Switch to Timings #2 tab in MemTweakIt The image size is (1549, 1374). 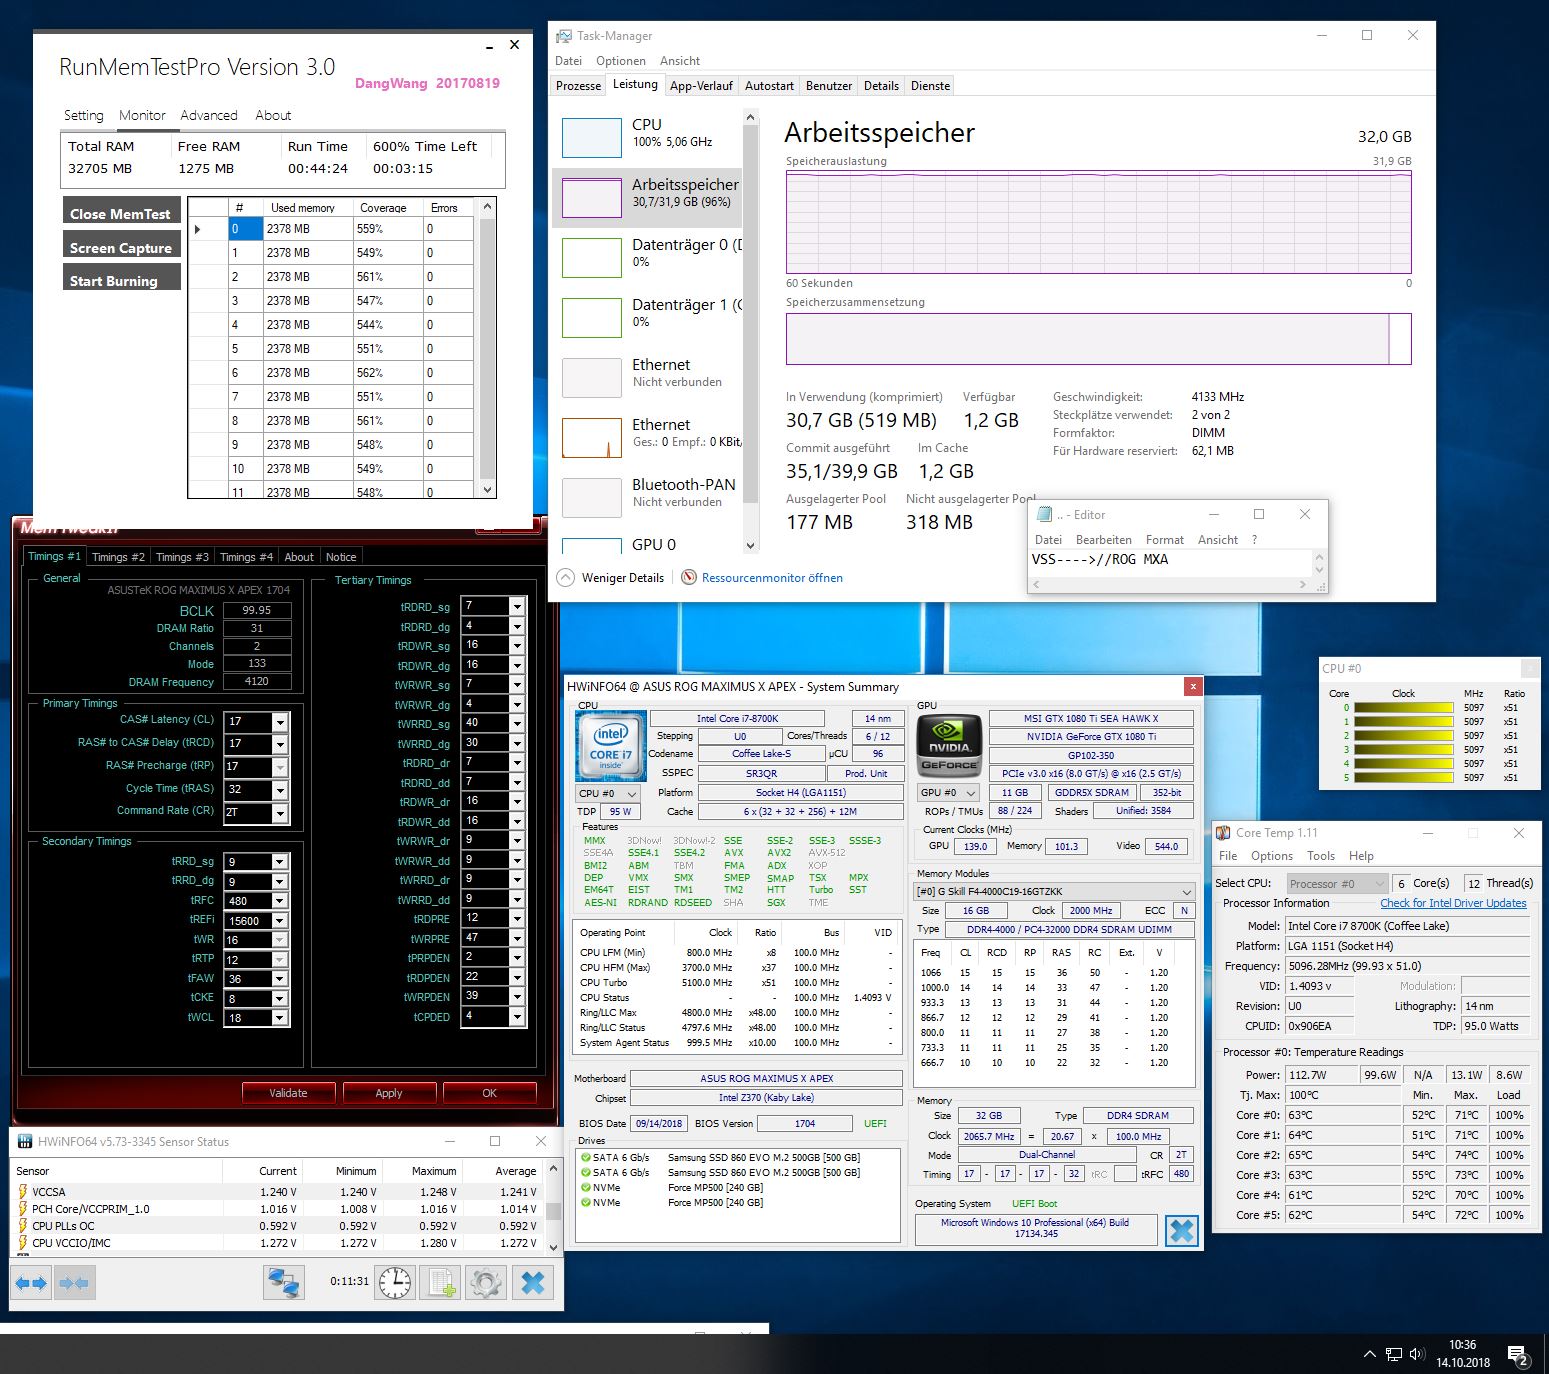point(118,557)
